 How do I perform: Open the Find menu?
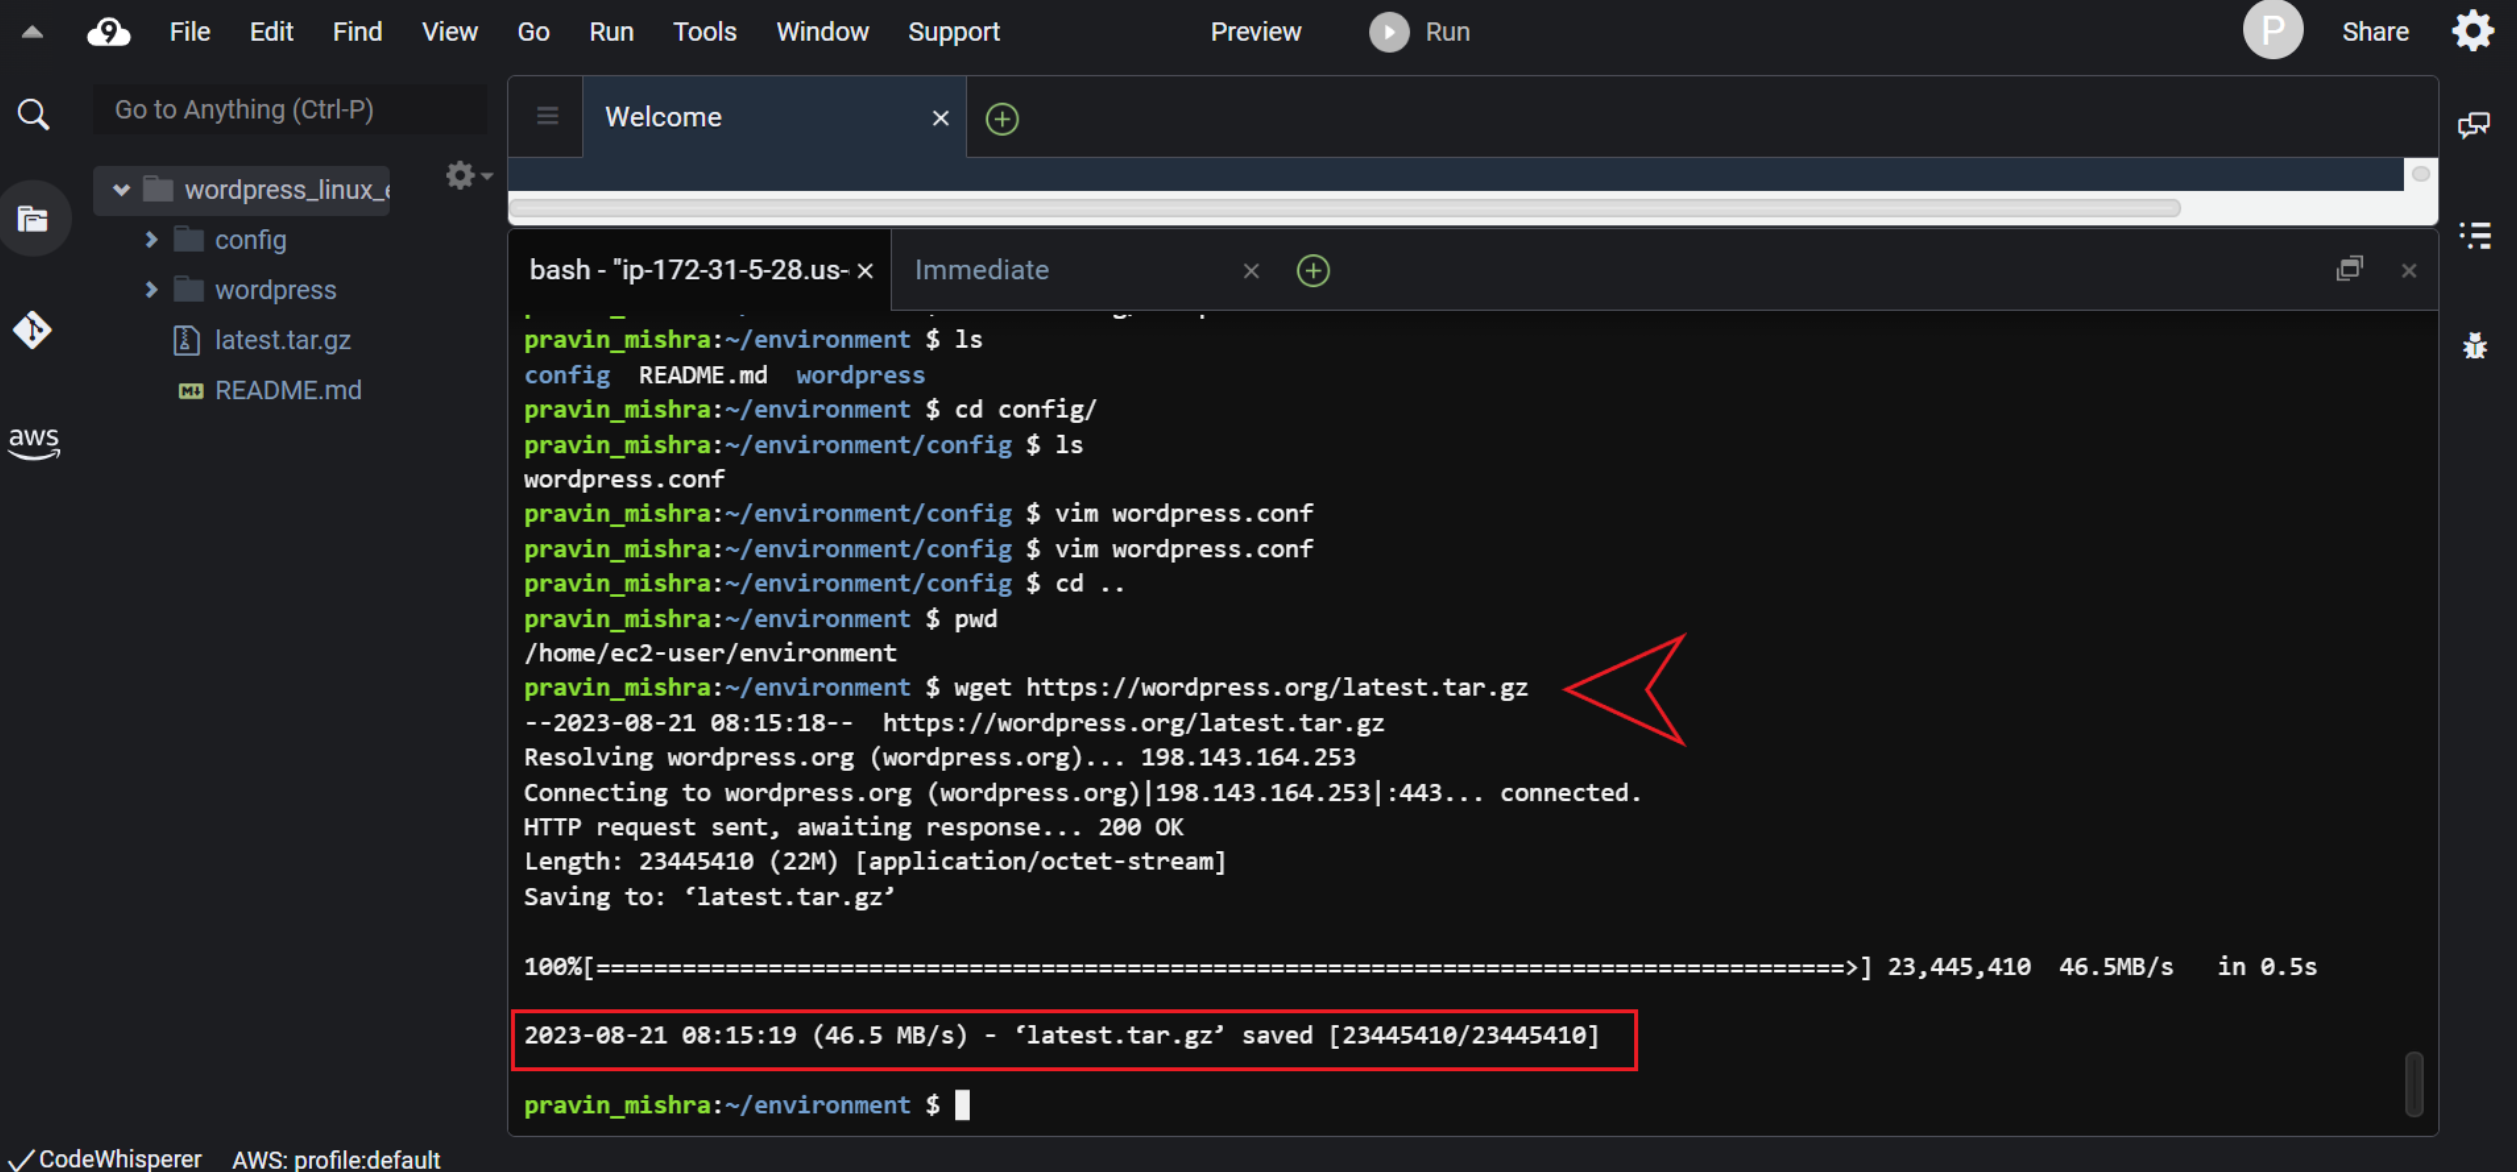click(357, 32)
